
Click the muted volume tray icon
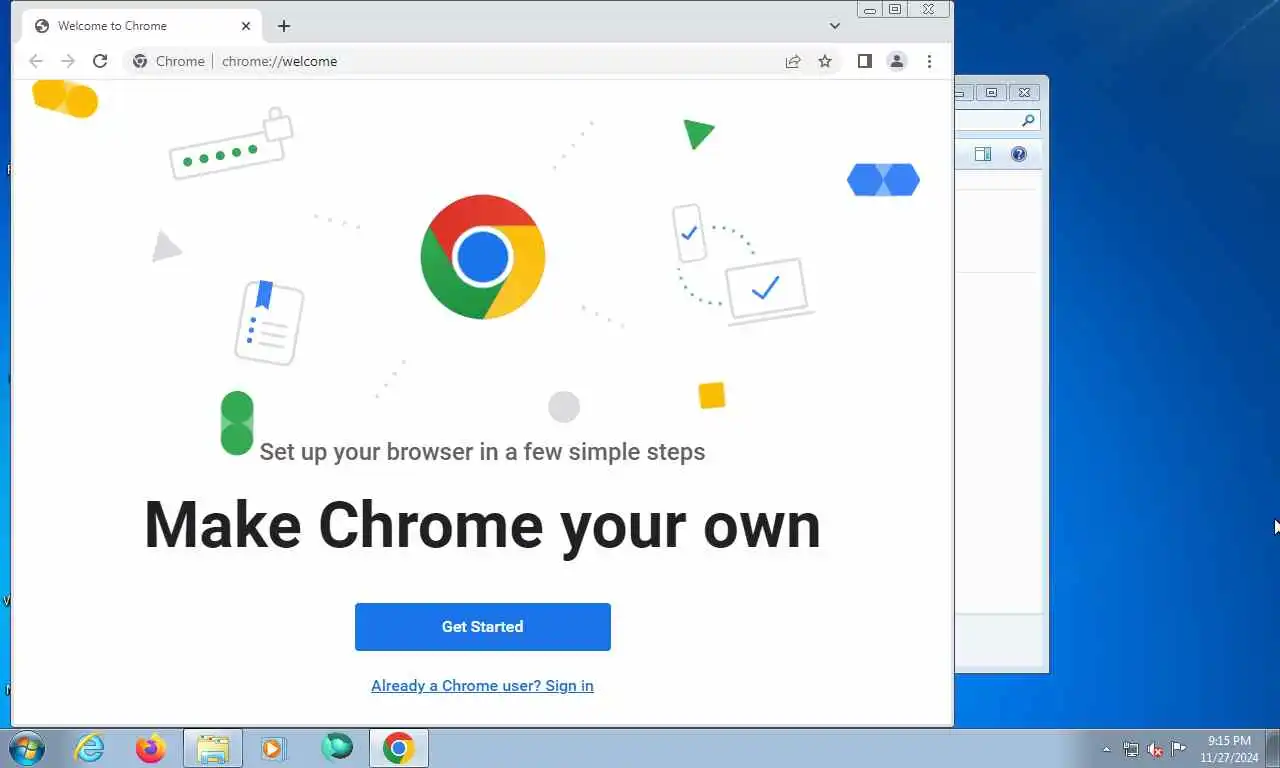coord(1155,749)
